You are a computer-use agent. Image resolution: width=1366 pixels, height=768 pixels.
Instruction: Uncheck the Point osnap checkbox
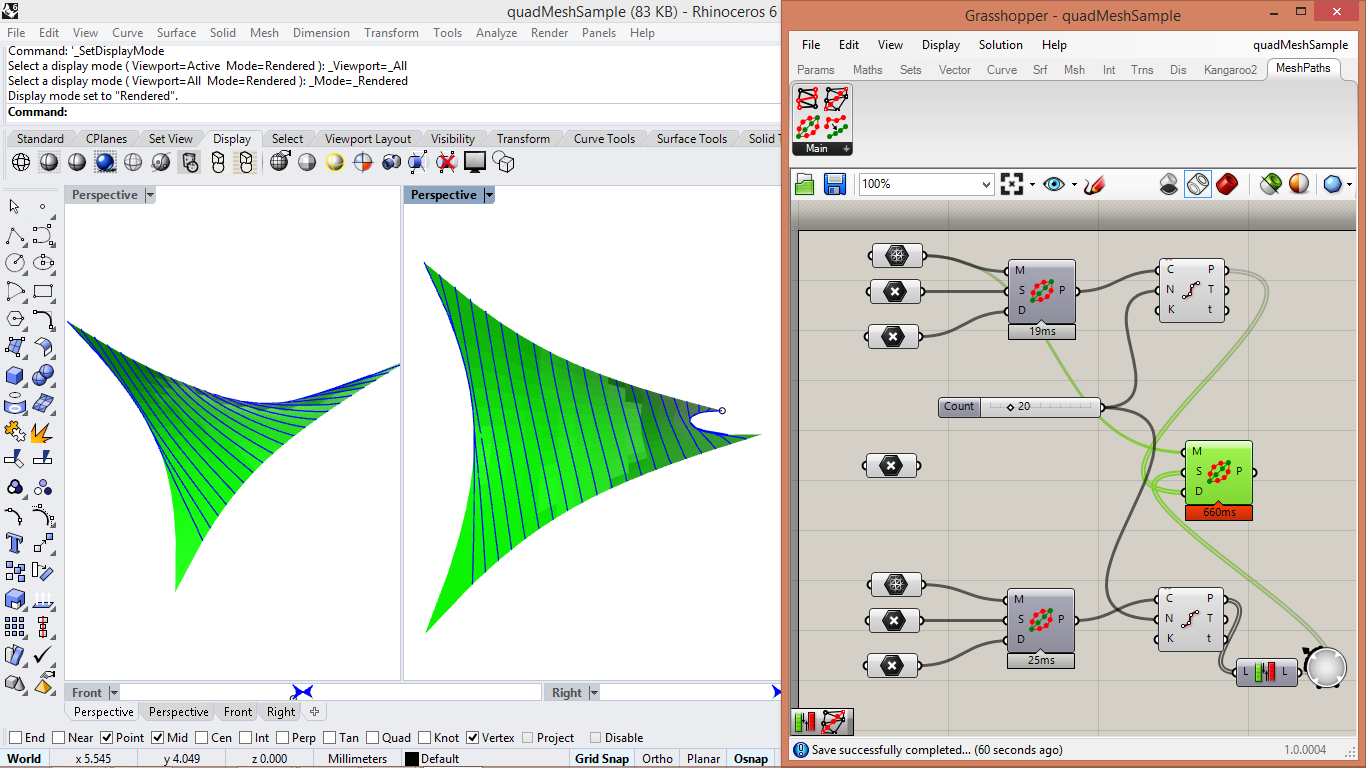coord(107,738)
